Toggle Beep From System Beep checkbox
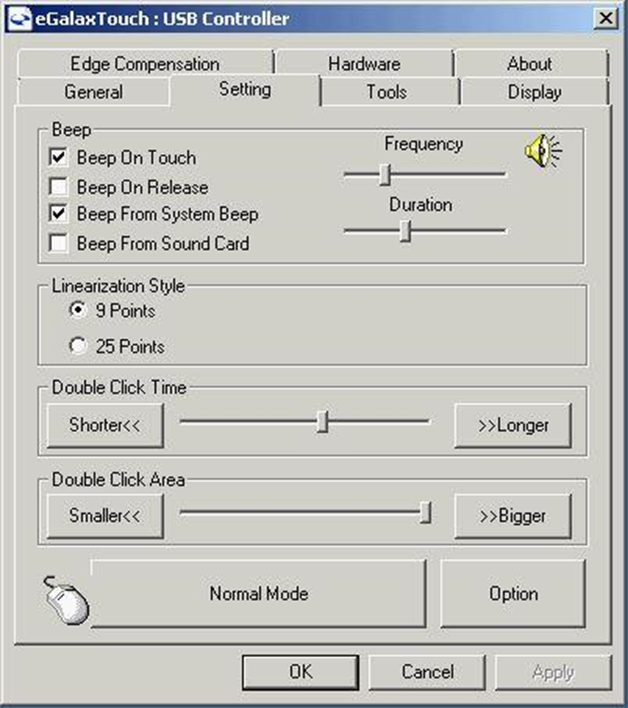Screen dimensions: 628x708 59,214
